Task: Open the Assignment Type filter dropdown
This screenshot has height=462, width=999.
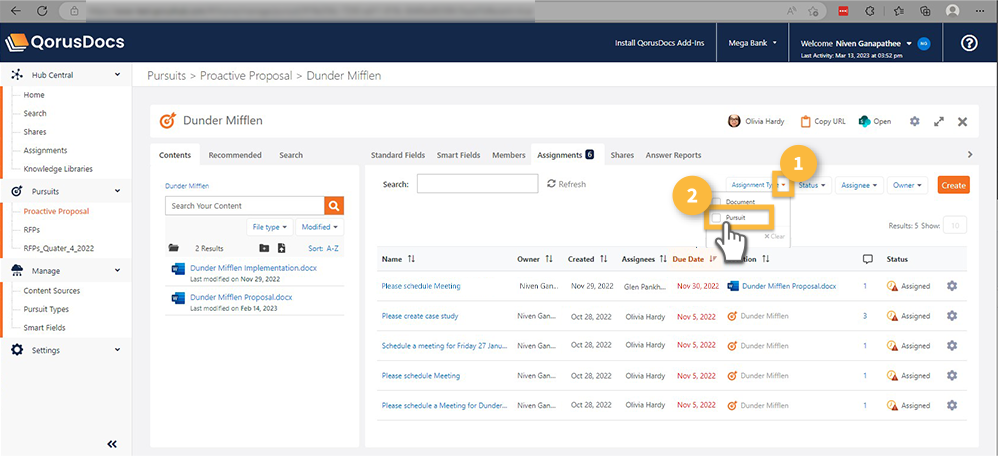Action: click(759, 185)
